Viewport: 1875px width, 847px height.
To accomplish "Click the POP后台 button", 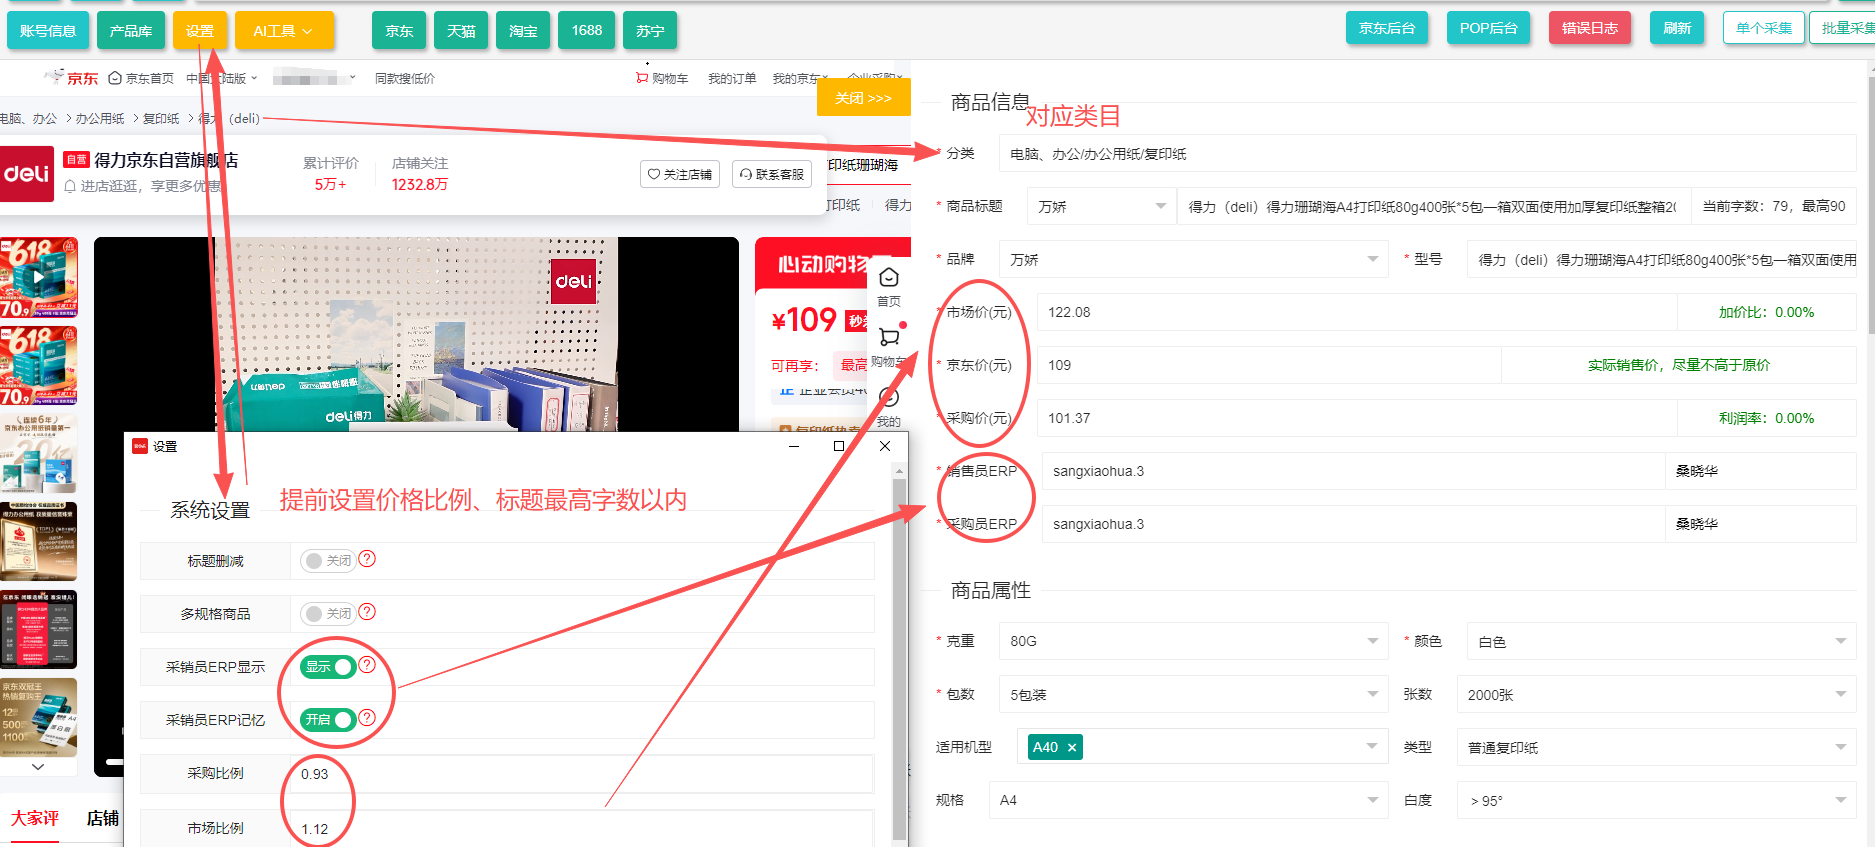I will (1488, 28).
